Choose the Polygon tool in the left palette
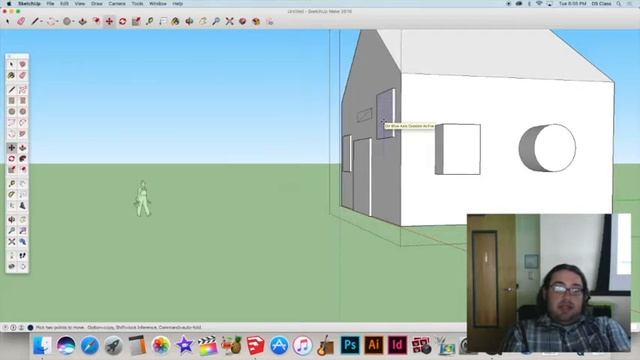The width and height of the screenshot is (640, 360). [23, 111]
